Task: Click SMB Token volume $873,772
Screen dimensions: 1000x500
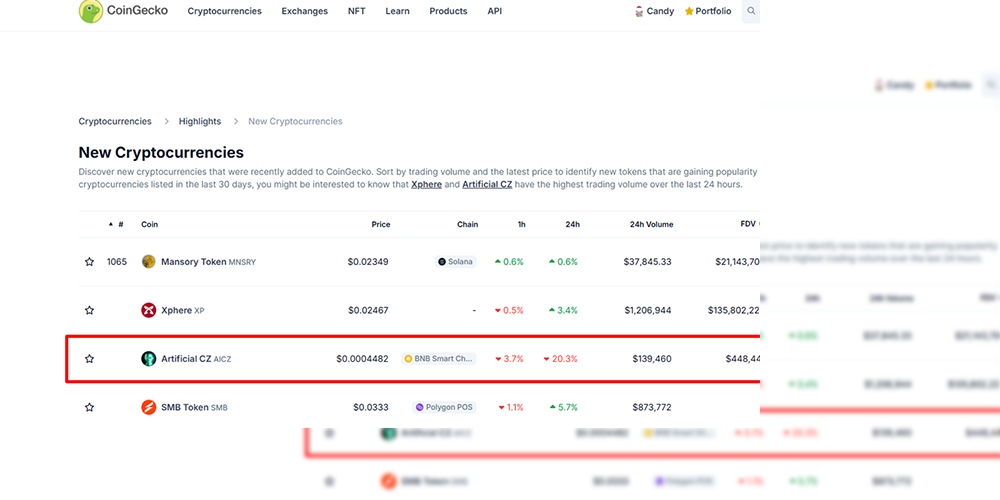Action: [x=652, y=408]
